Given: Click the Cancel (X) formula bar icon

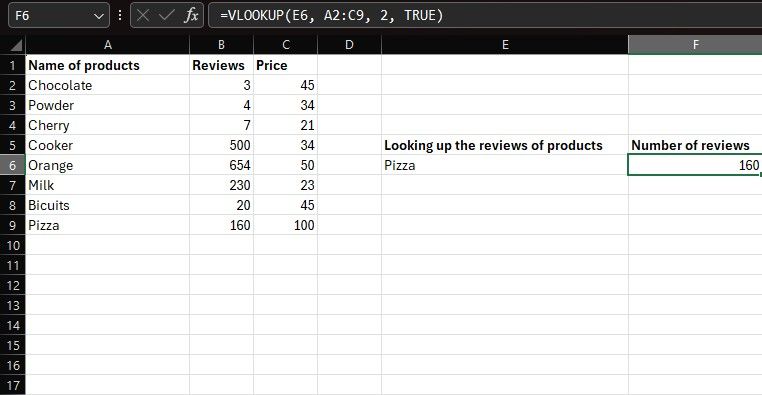Looking at the screenshot, I should (x=142, y=16).
